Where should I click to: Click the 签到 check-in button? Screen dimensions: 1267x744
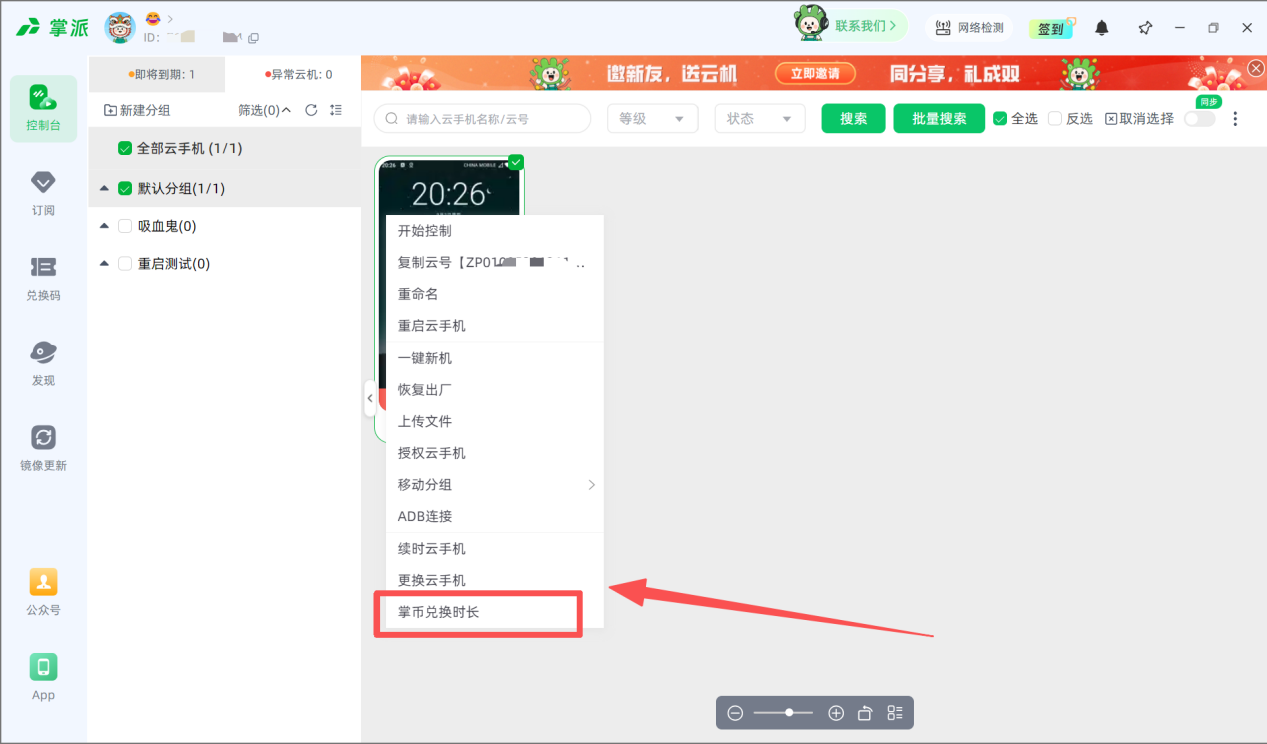(x=1051, y=29)
